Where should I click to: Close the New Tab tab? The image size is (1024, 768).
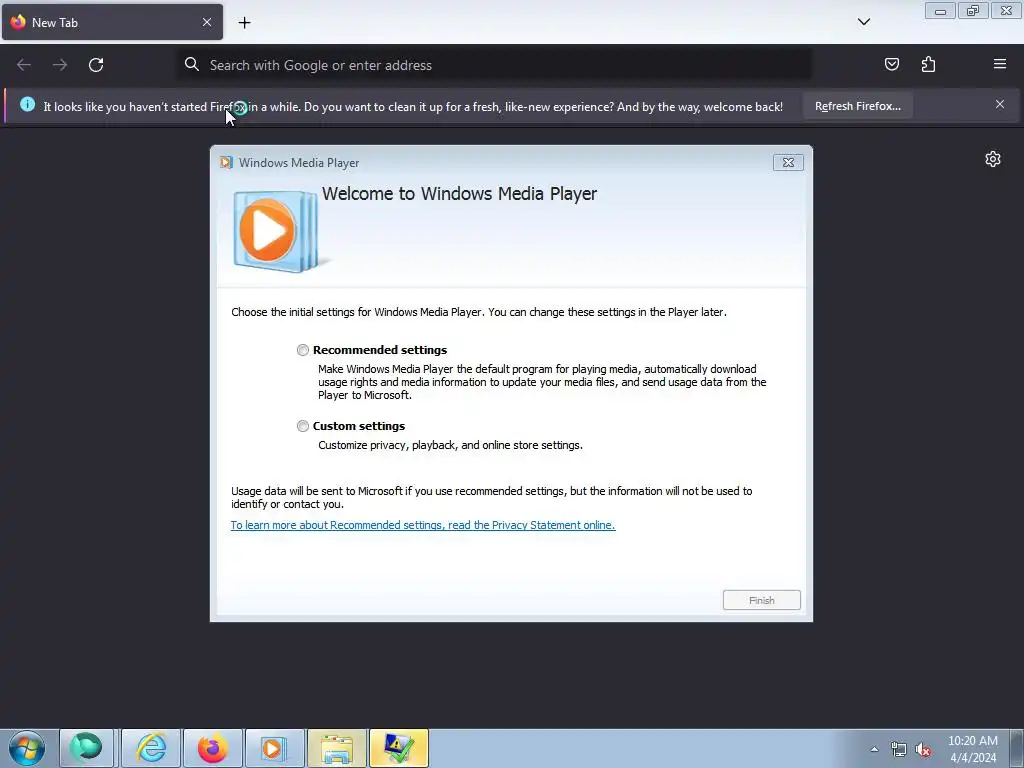tap(206, 22)
